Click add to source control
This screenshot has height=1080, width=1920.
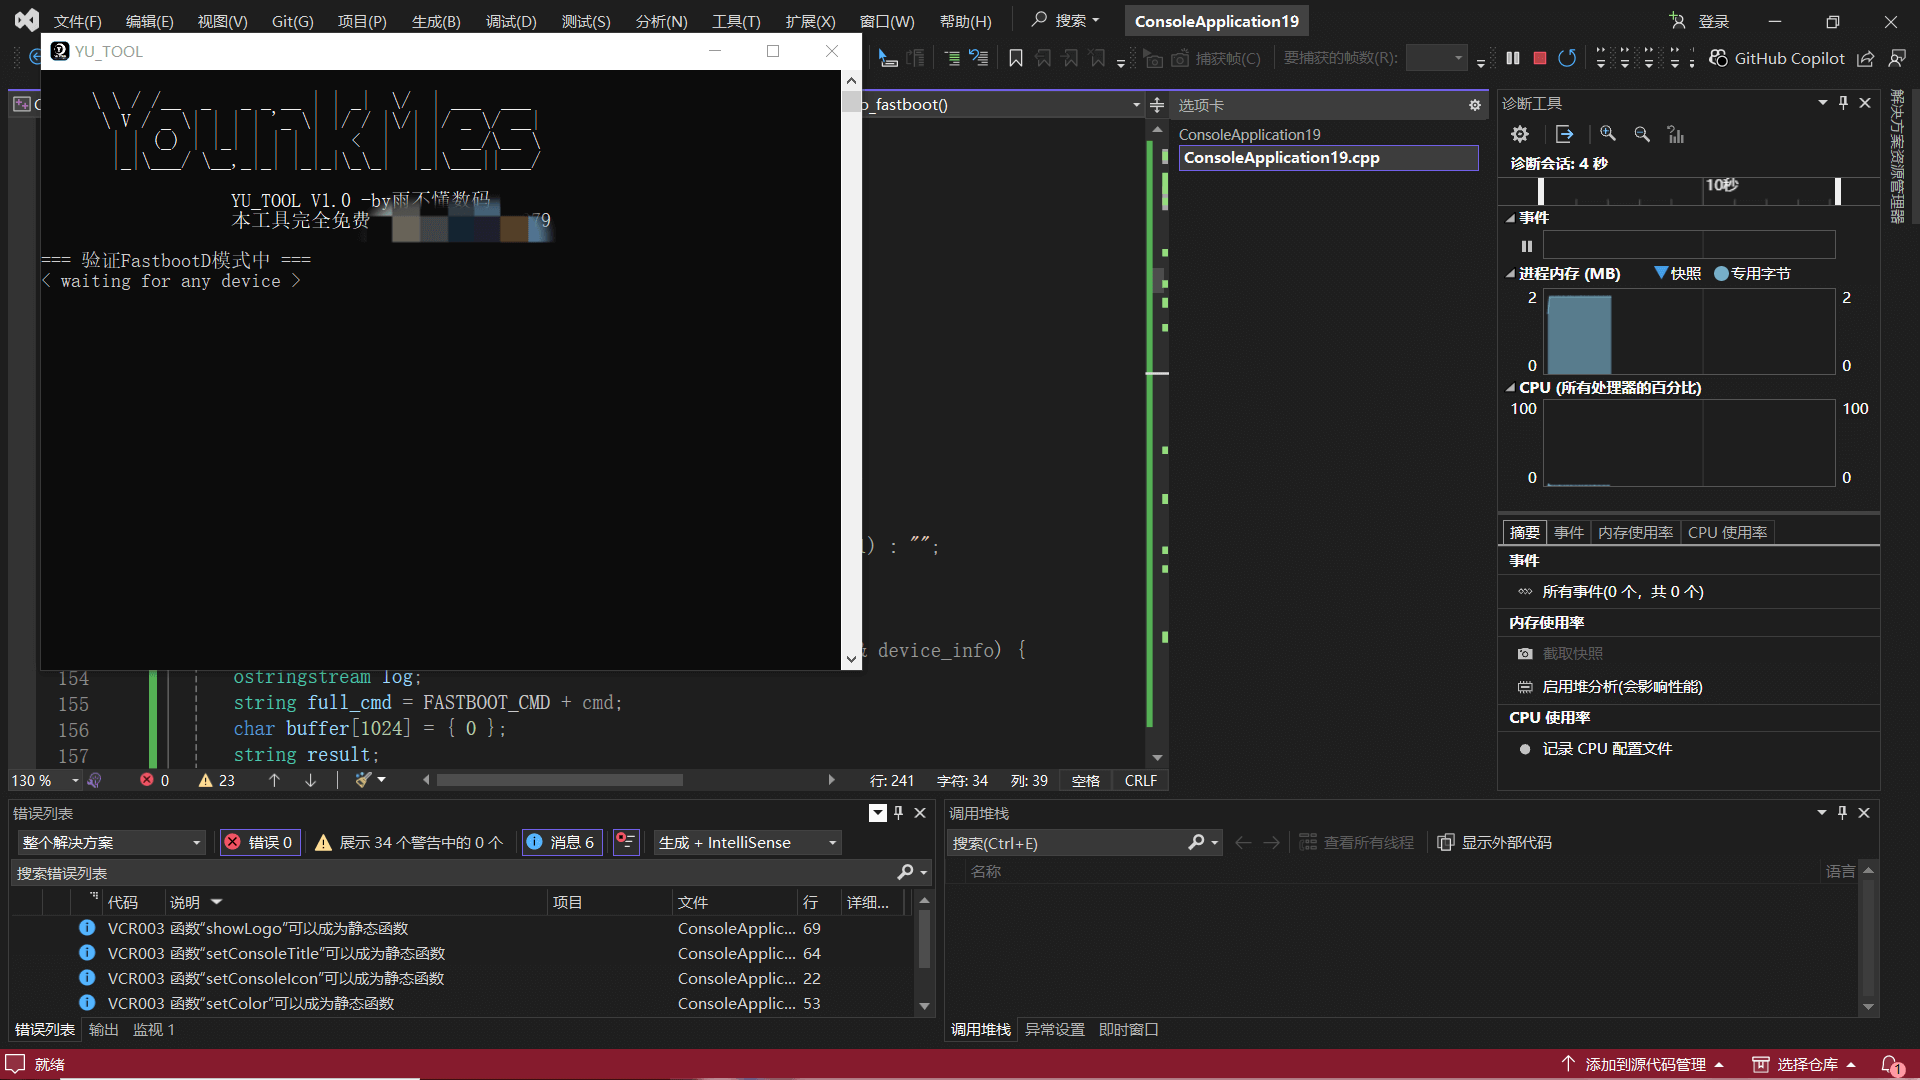(x=1644, y=1065)
